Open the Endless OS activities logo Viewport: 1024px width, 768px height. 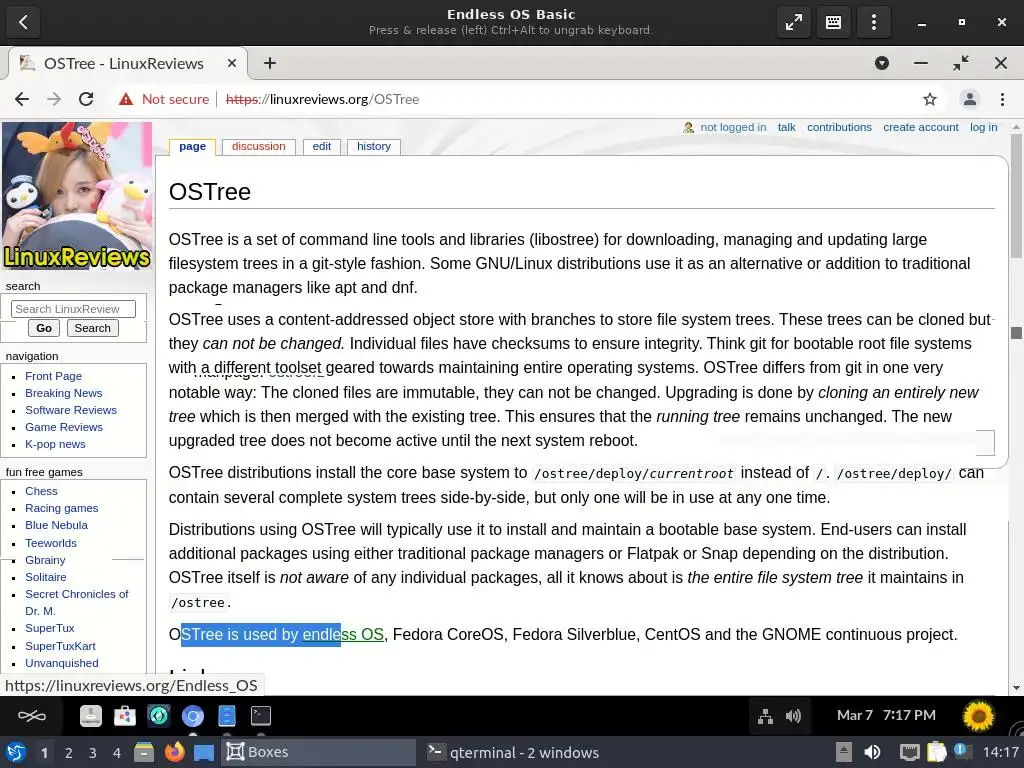click(31, 716)
